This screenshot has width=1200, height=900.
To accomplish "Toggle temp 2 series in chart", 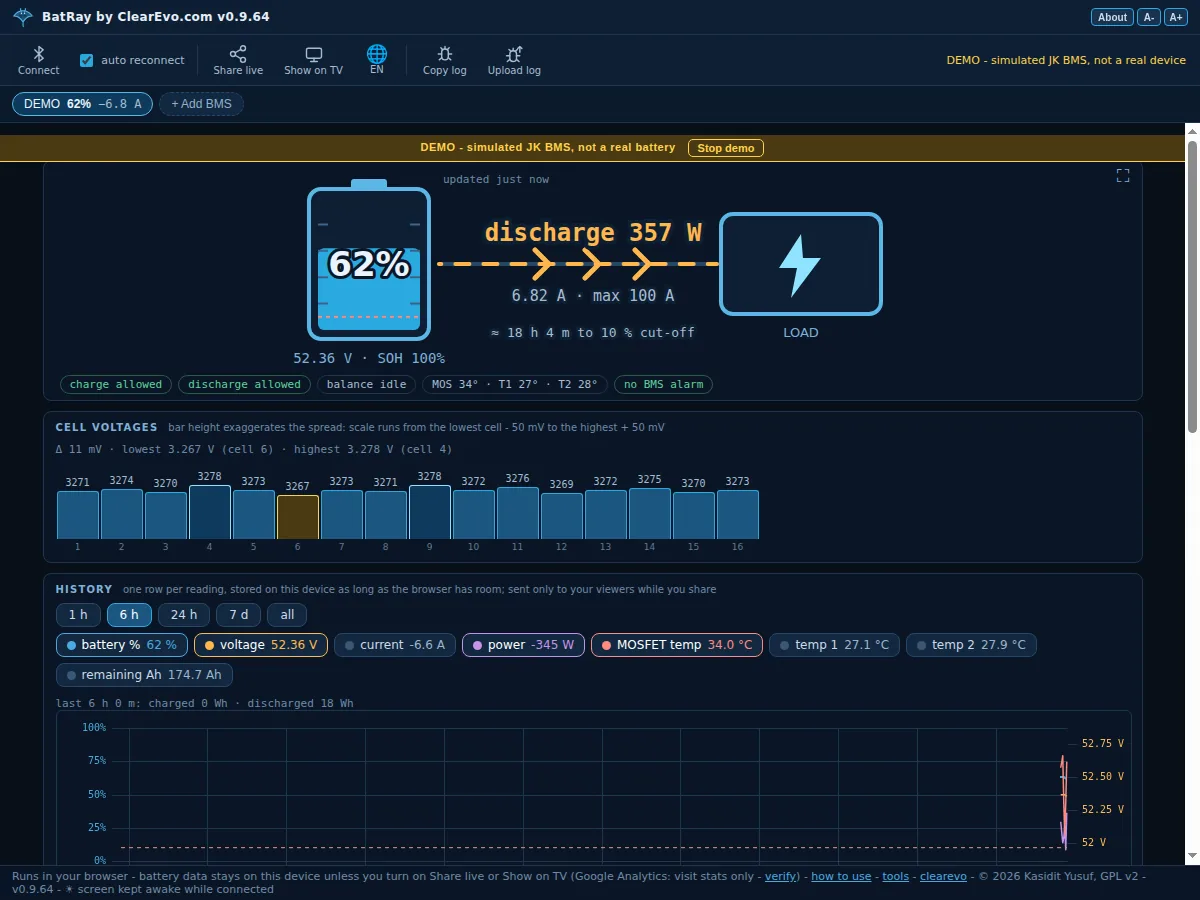I will (971, 645).
